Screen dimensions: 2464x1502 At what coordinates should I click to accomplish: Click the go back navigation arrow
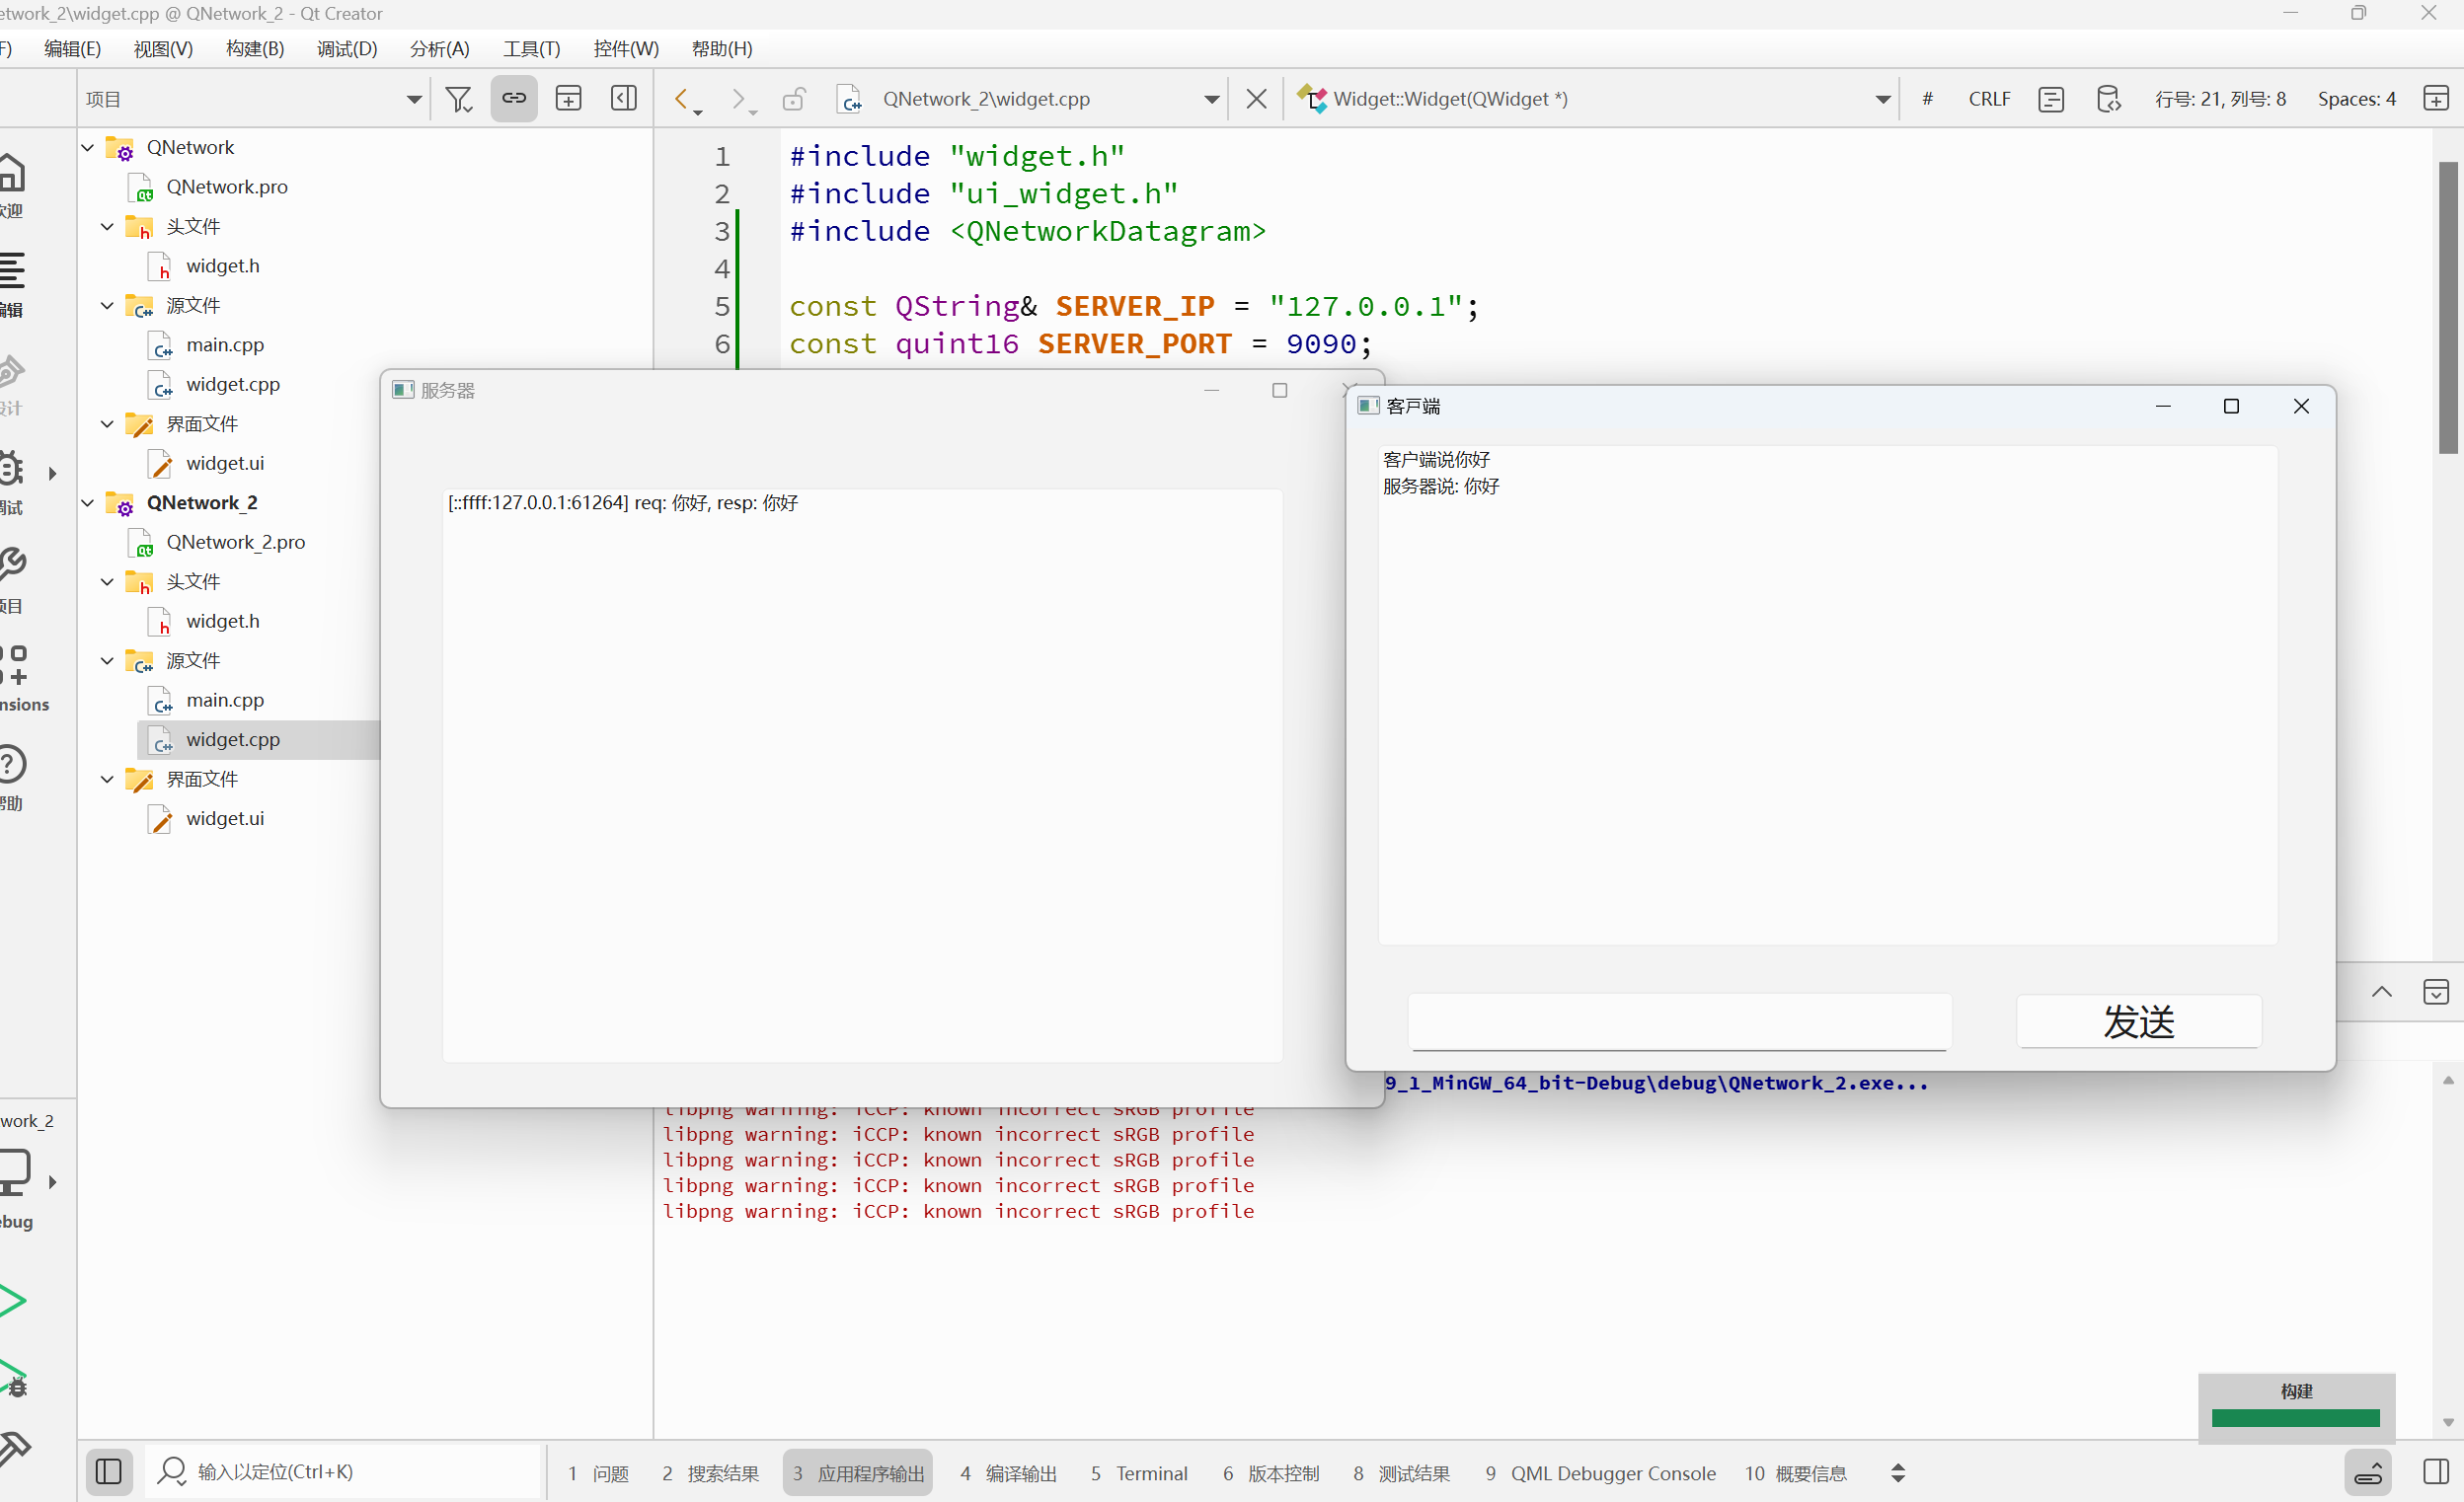[681, 99]
